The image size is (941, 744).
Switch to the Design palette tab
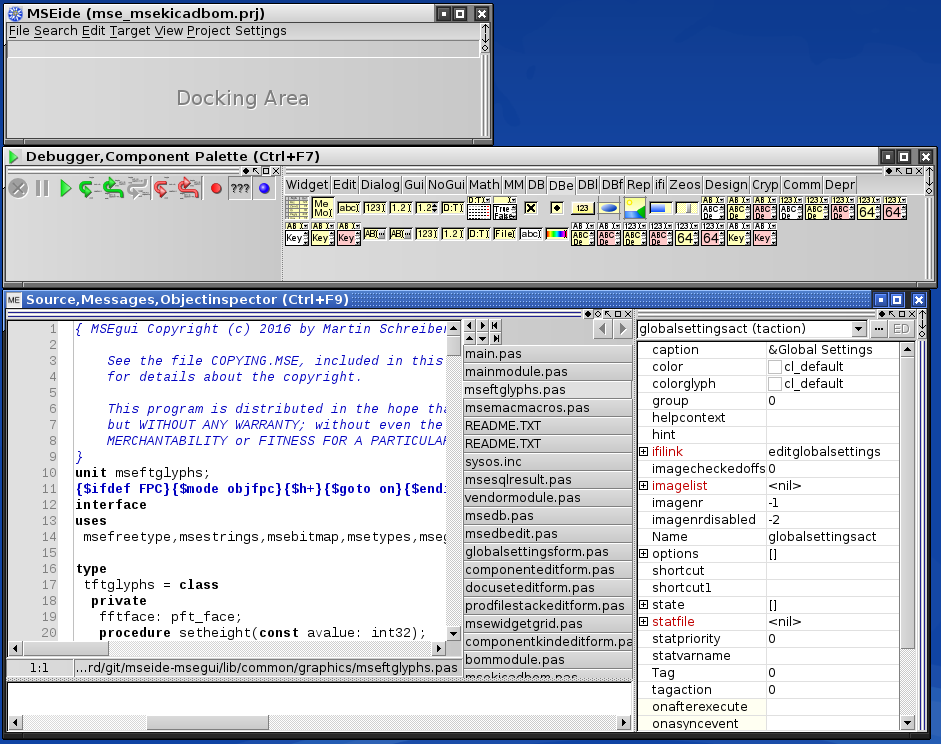coord(725,185)
